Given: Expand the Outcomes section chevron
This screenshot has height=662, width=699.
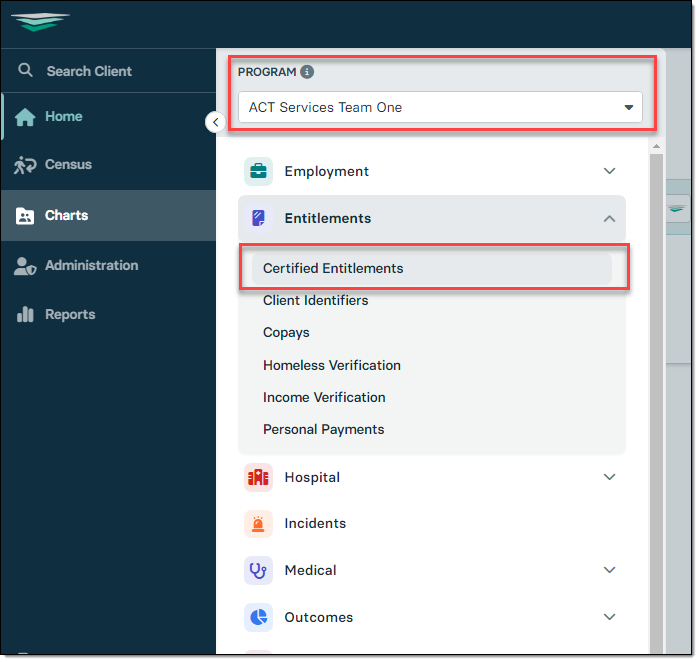Looking at the screenshot, I should [609, 617].
